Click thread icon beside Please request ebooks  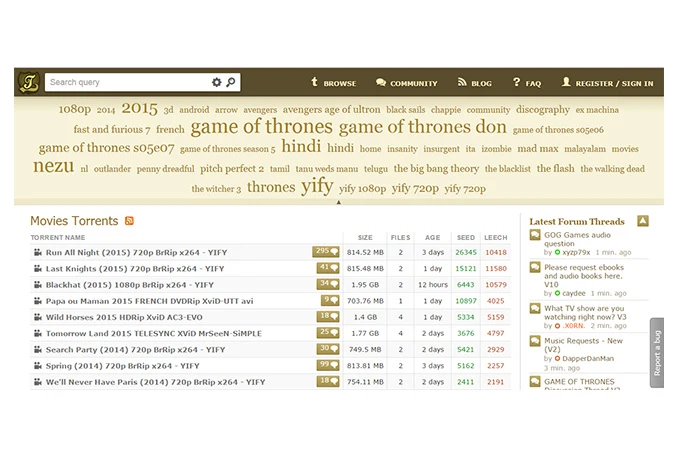click(x=535, y=268)
